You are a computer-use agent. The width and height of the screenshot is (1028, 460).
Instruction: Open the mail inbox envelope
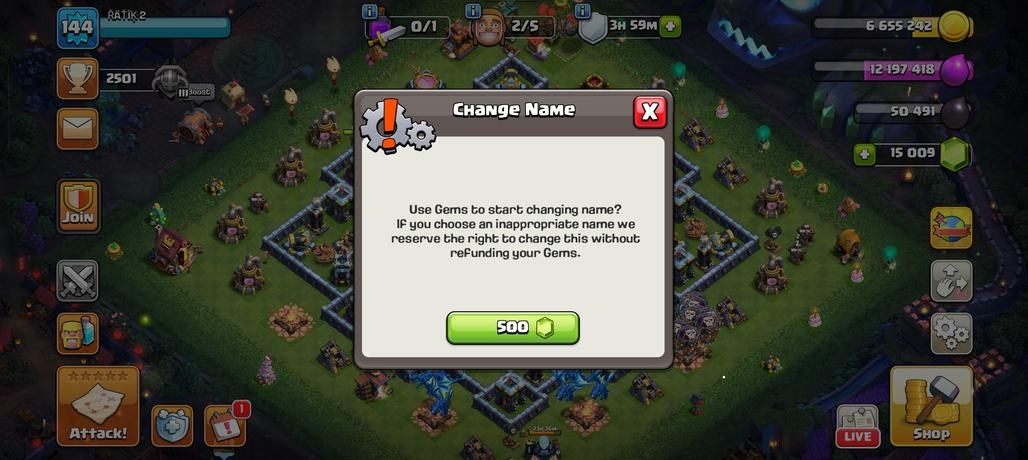click(x=77, y=128)
